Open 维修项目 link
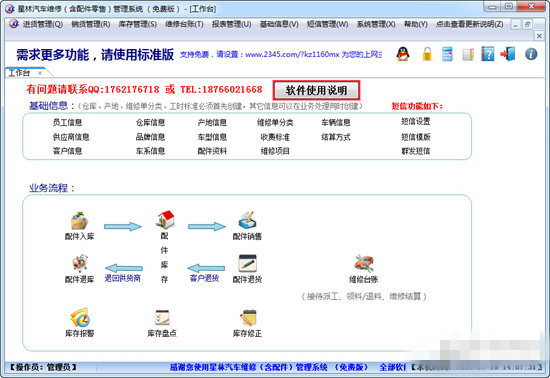This screenshot has height=378, width=550. tap(275, 151)
